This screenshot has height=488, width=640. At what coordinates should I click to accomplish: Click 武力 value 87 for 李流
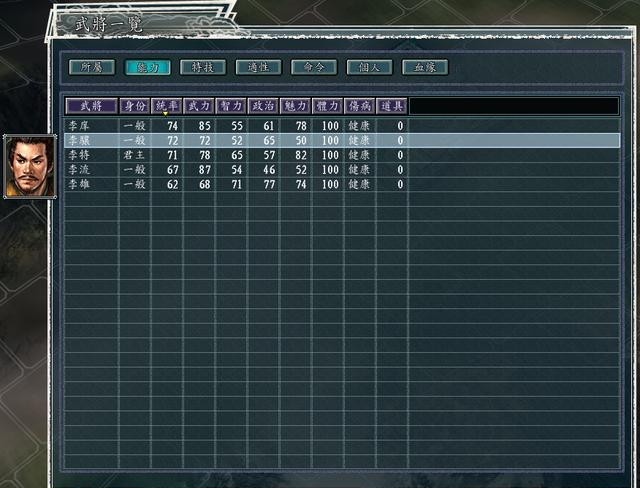[204, 170]
